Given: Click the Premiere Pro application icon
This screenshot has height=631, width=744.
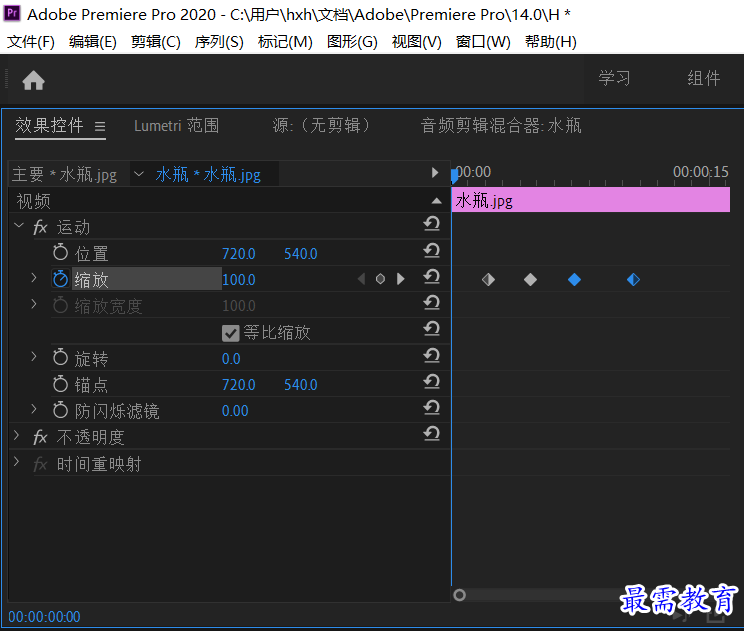Looking at the screenshot, I should tap(12, 13).
